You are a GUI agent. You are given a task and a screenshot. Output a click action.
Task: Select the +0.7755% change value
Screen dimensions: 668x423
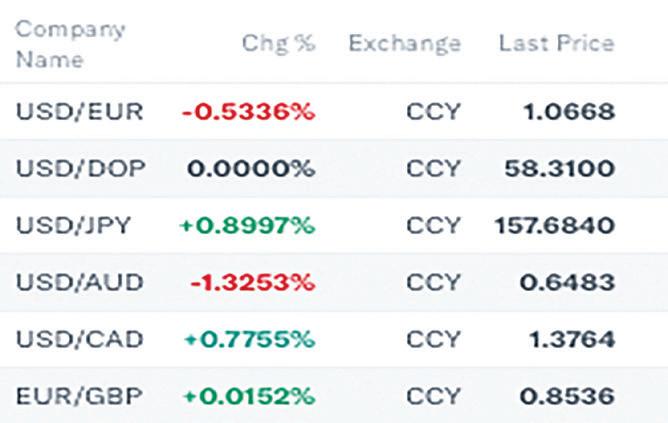[250, 339]
